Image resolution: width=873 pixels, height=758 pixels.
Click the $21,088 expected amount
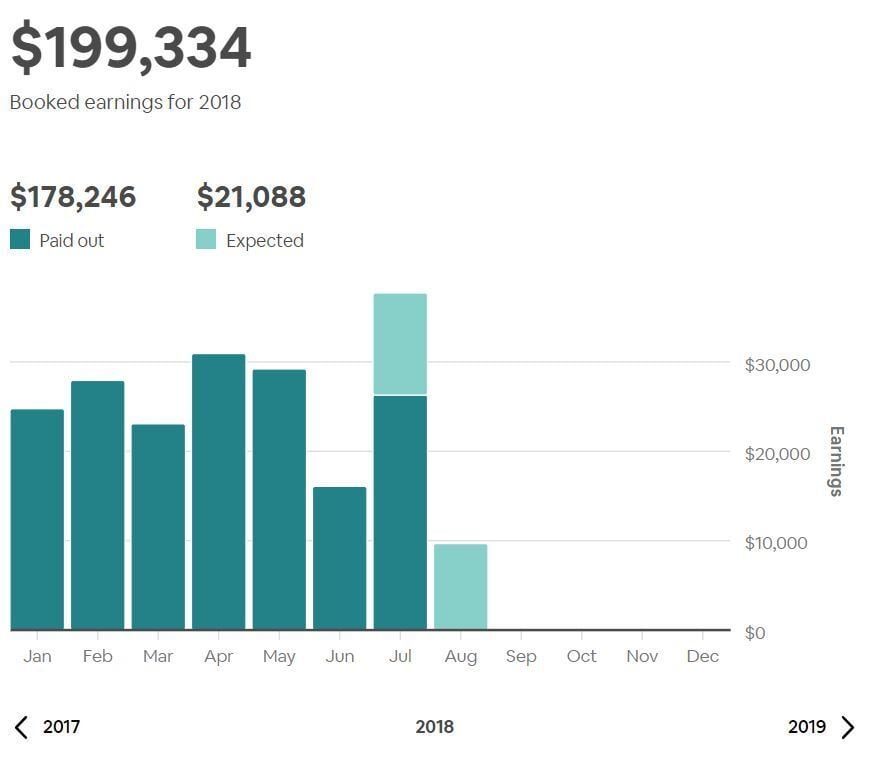click(x=251, y=197)
